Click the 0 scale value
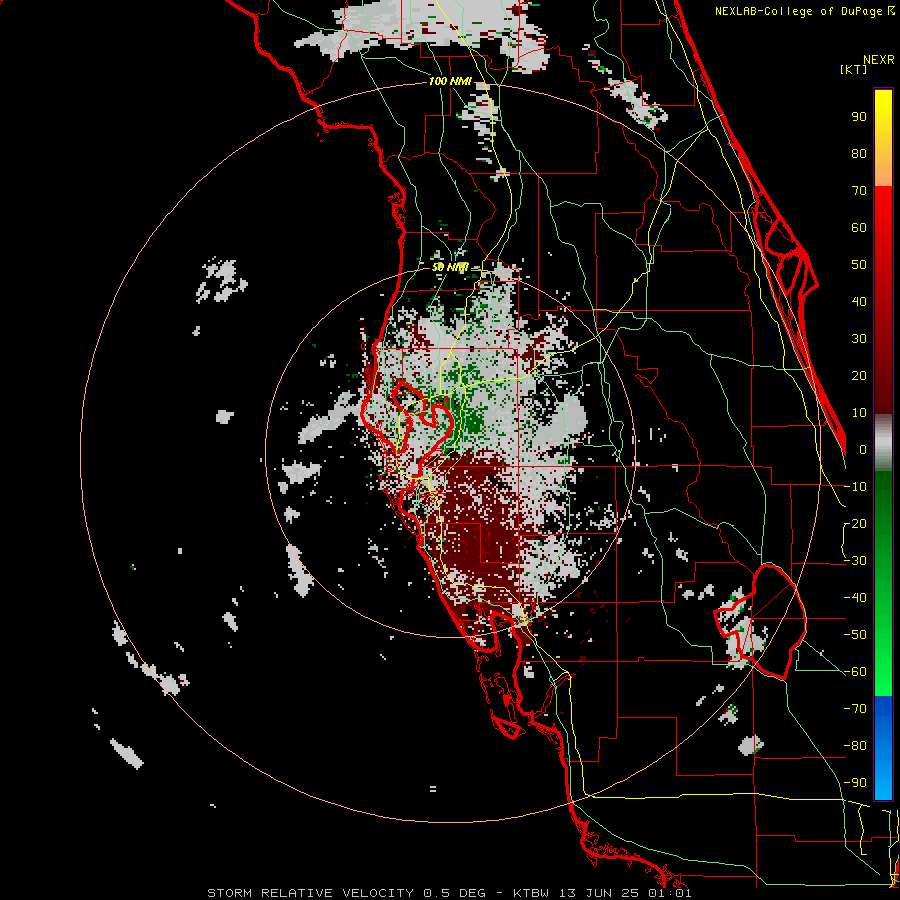This screenshot has width=900, height=900. click(863, 450)
